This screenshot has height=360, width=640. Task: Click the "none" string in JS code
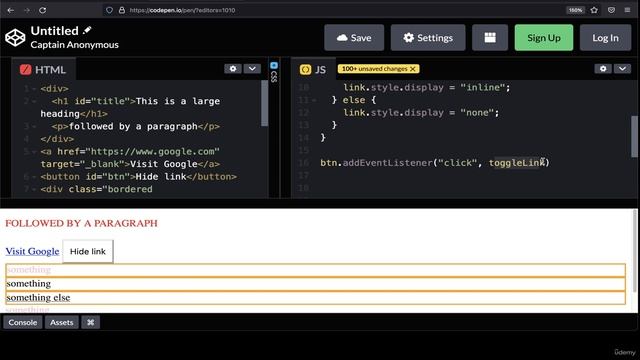point(477,113)
